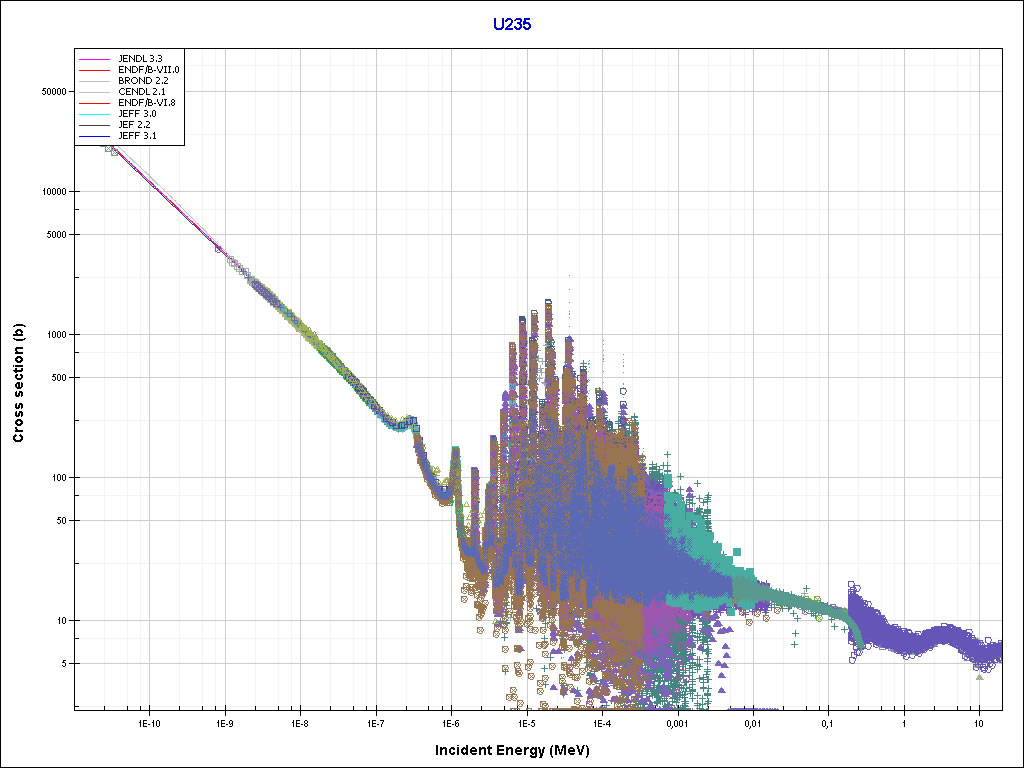
Task: Select ENDF/B-VII.0 legend entry
Action: click(148, 70)
